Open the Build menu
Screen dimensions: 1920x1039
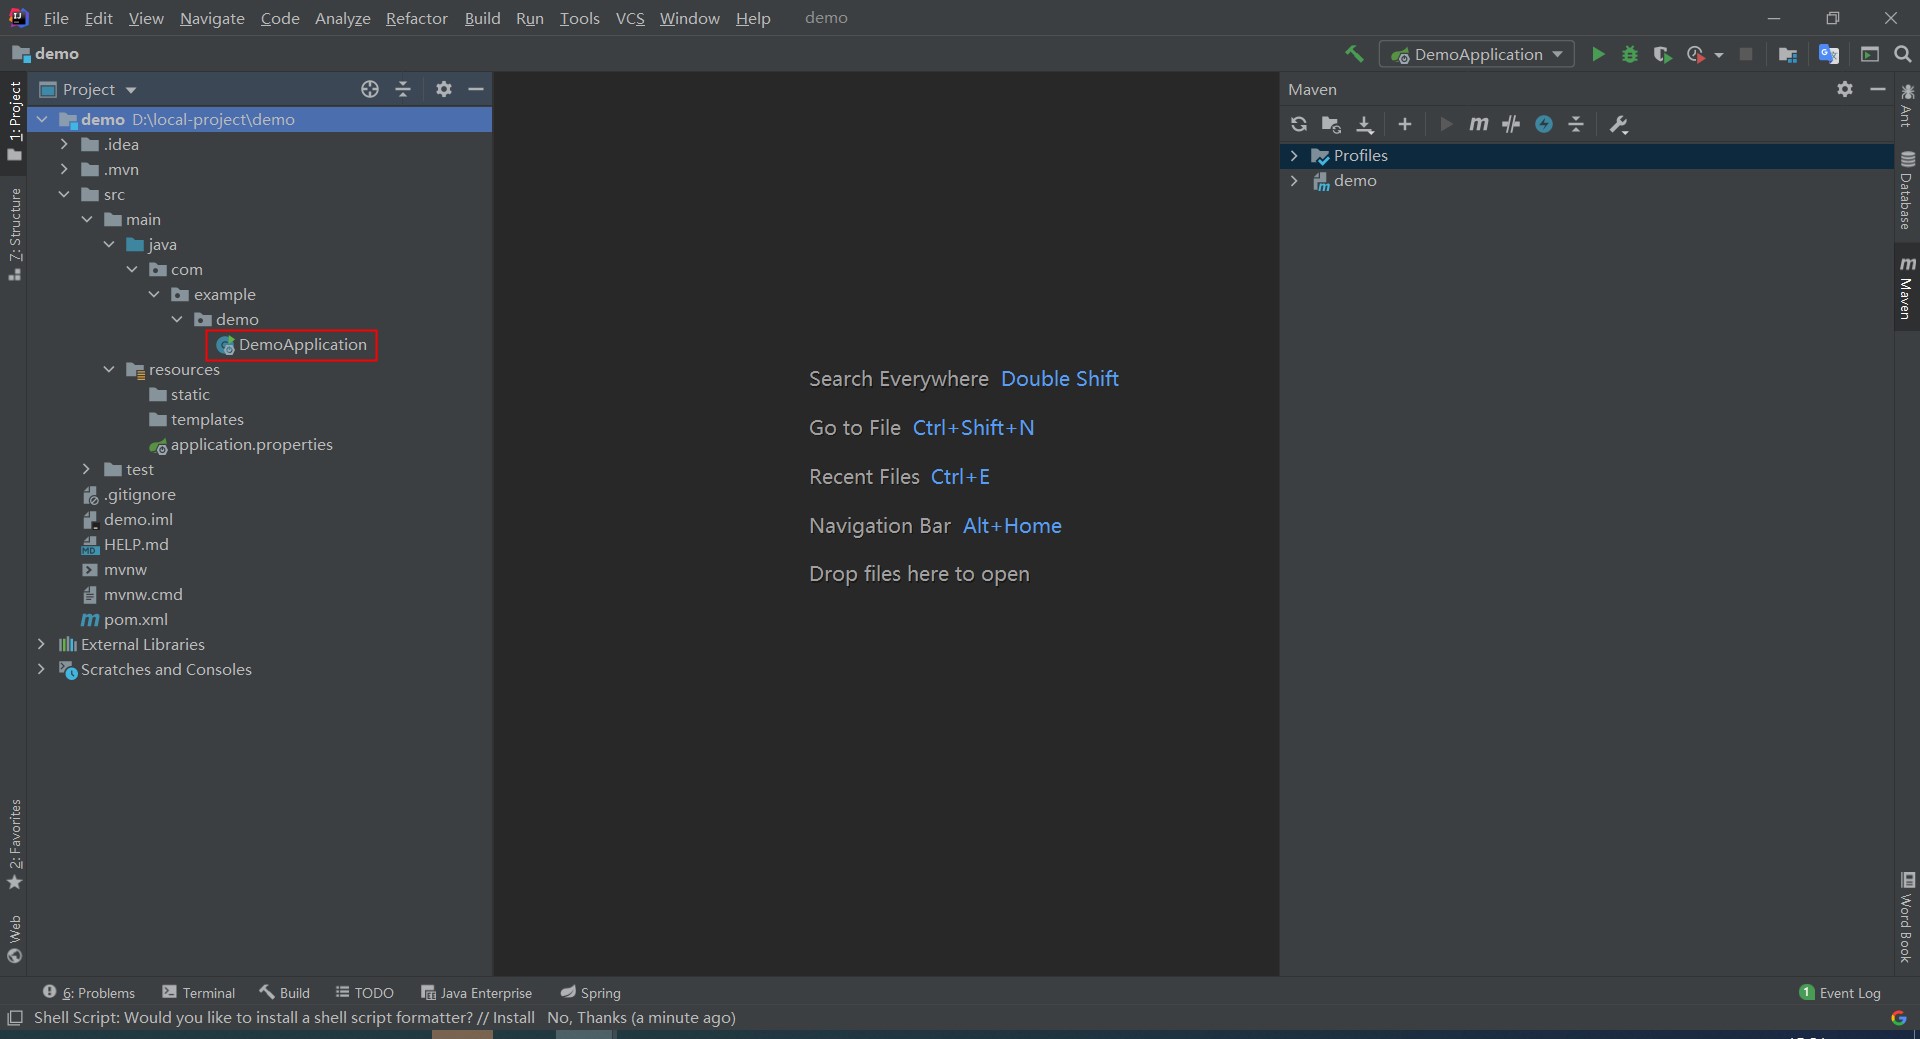pyautogui.click(x=482, y=18)
